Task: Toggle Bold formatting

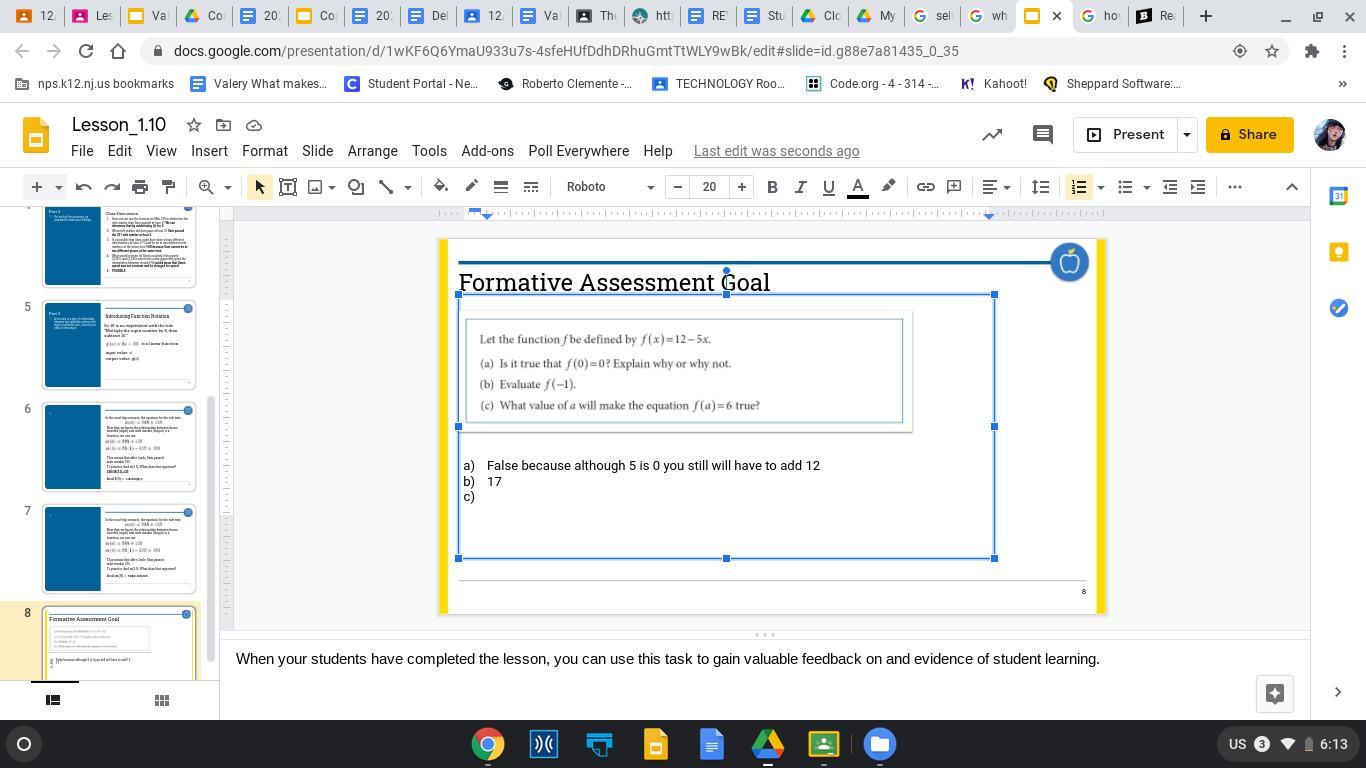Action: [x=772, y=187]
